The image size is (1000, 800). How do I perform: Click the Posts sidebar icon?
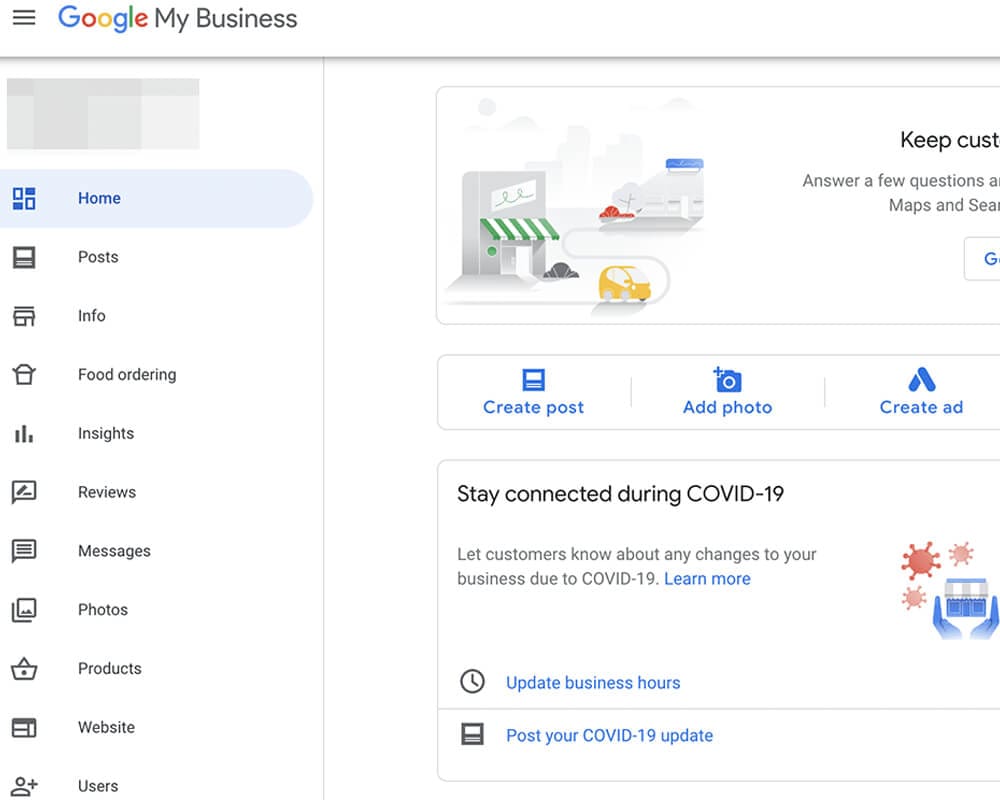[24, 258]
